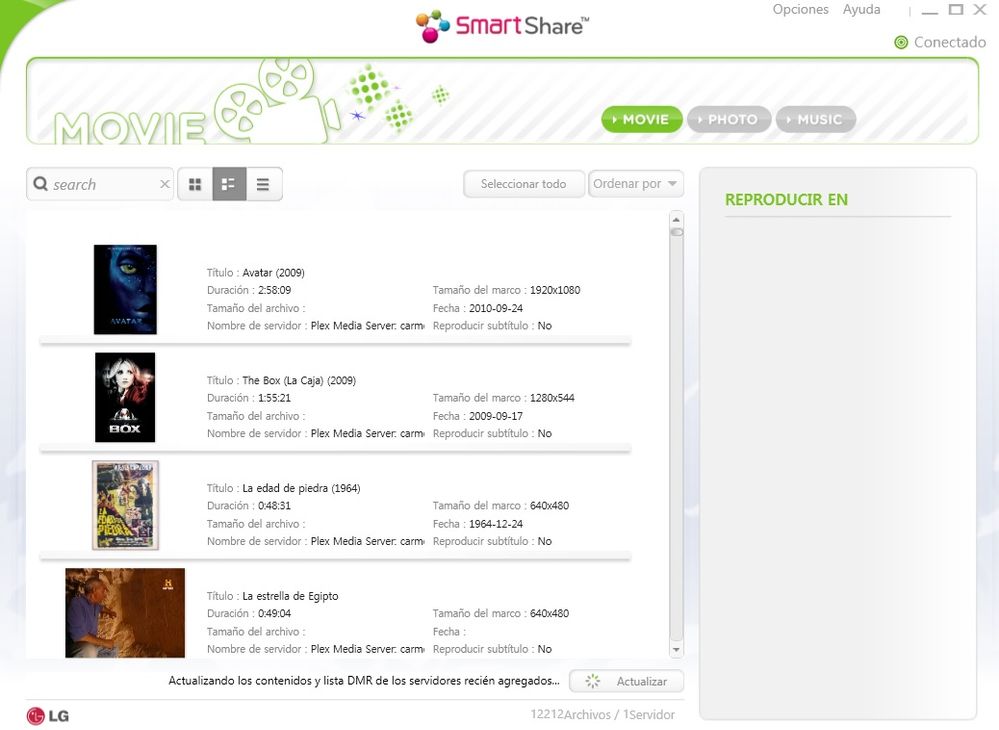The image size is (999, 730).
Task: Switch to simple list view
Action: coord(263,184)
